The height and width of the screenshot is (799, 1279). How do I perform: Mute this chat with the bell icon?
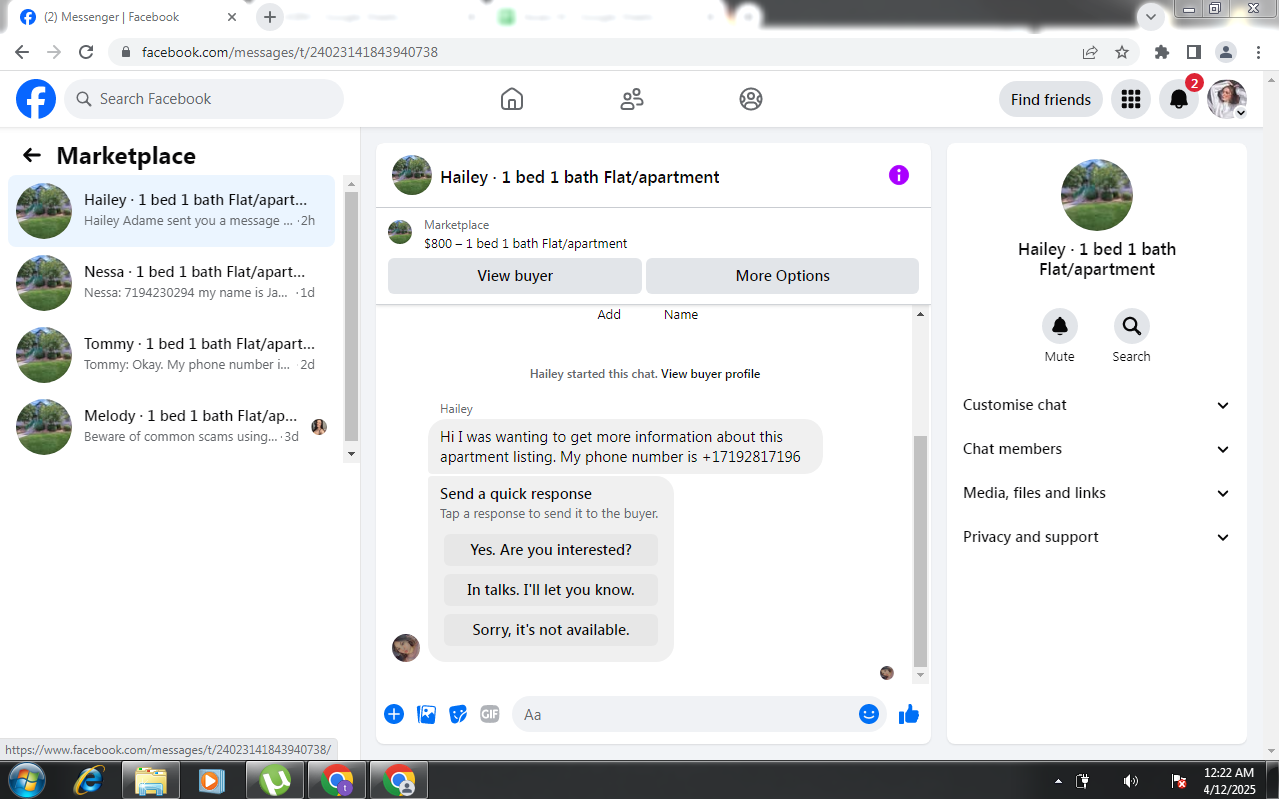1060,326
